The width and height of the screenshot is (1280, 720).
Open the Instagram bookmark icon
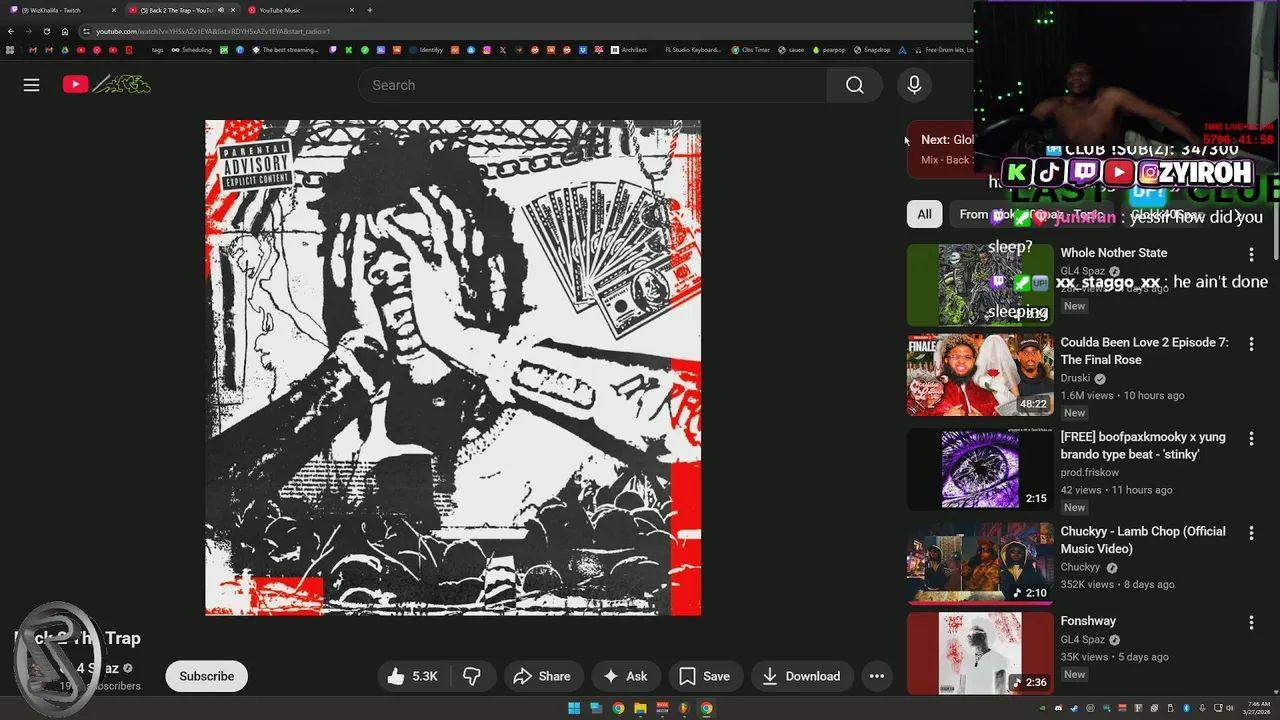pyautogui.click(x=486, y=50)
